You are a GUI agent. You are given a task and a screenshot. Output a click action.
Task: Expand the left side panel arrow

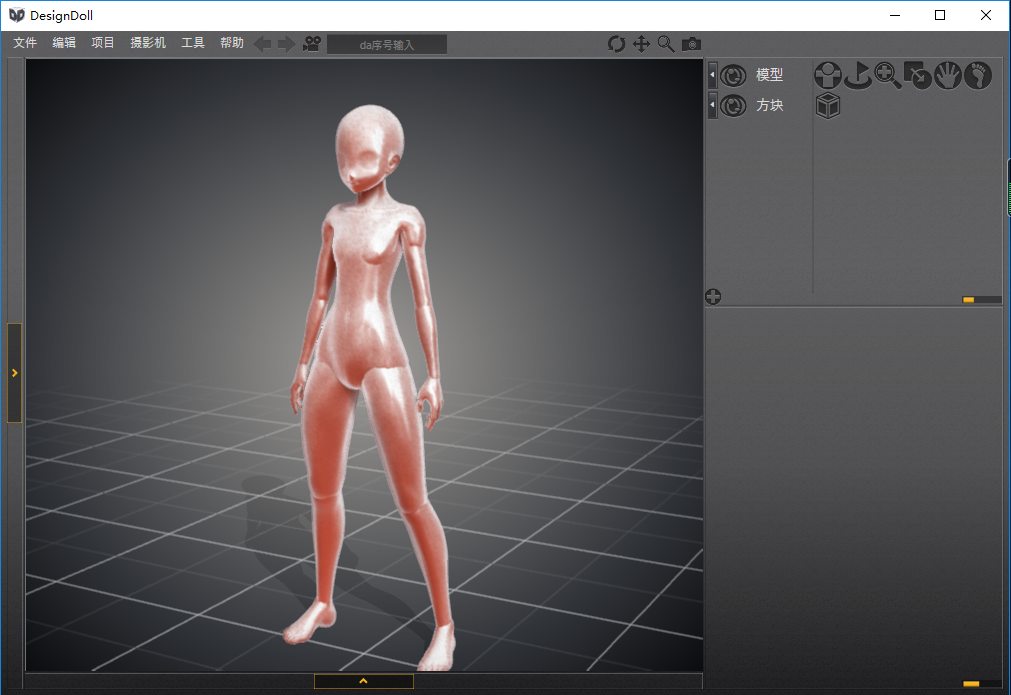click(x=14, y=373)
